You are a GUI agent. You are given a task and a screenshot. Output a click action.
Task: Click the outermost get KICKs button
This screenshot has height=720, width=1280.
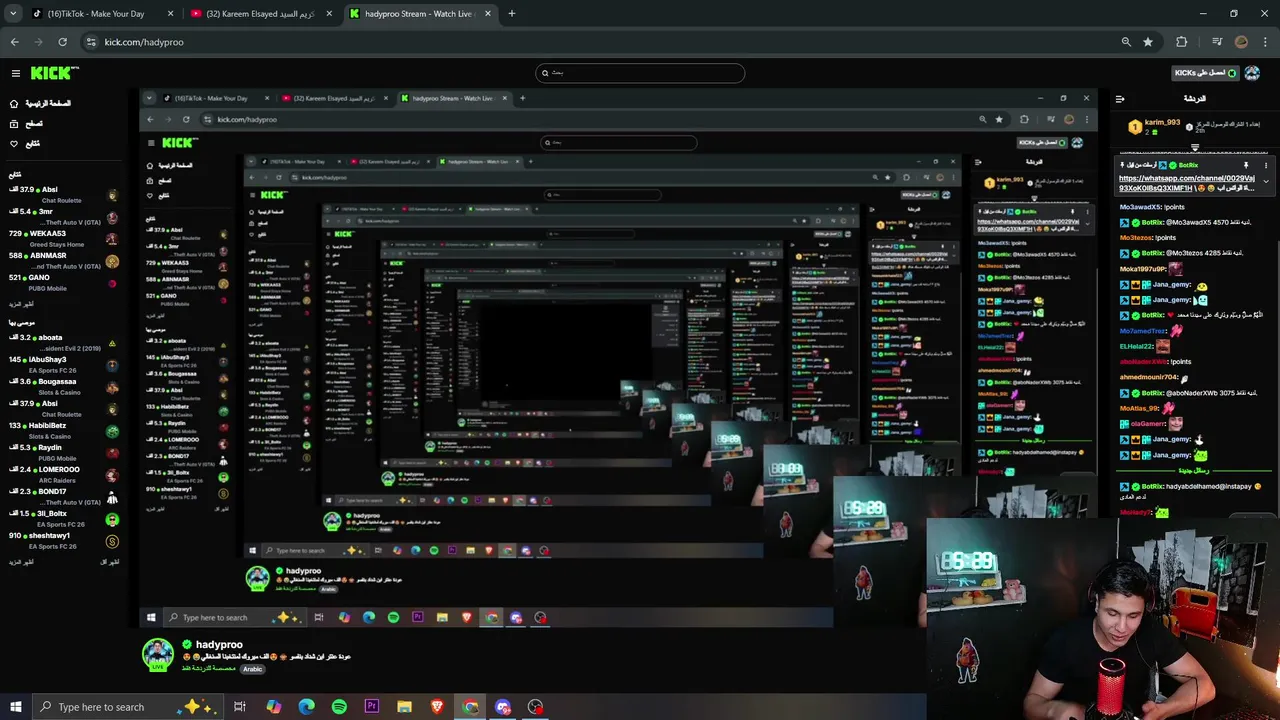pos(1206,73)
